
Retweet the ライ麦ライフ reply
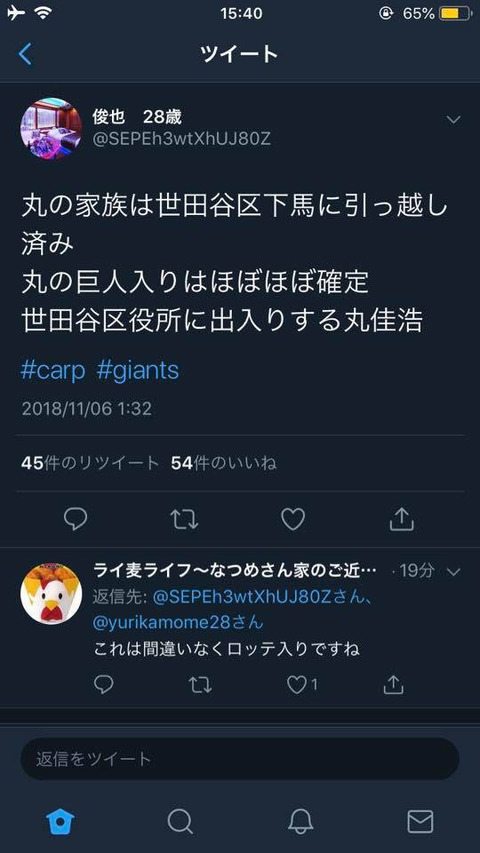pyautogui.click(x=200, y=685)
